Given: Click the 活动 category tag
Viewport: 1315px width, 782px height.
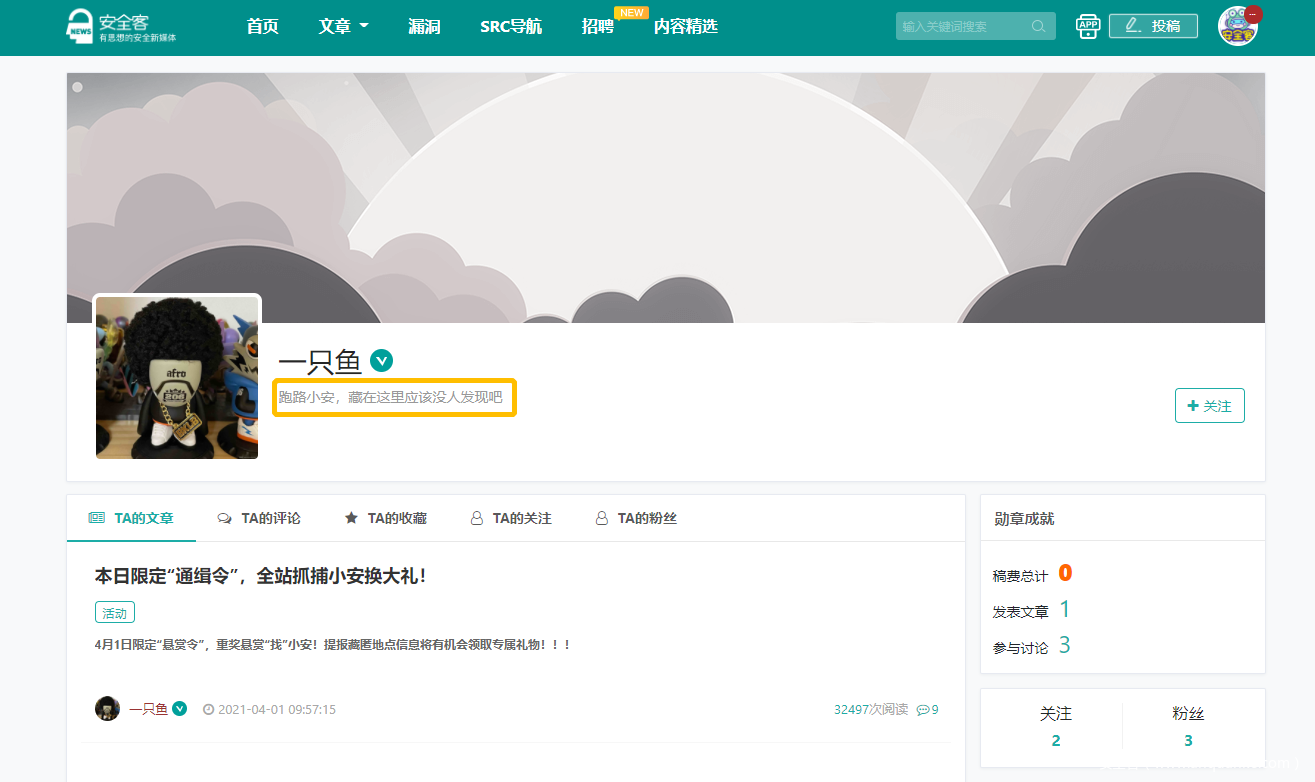Looking at the screenshot, I should pyautogui.click(x=115, y=613).
